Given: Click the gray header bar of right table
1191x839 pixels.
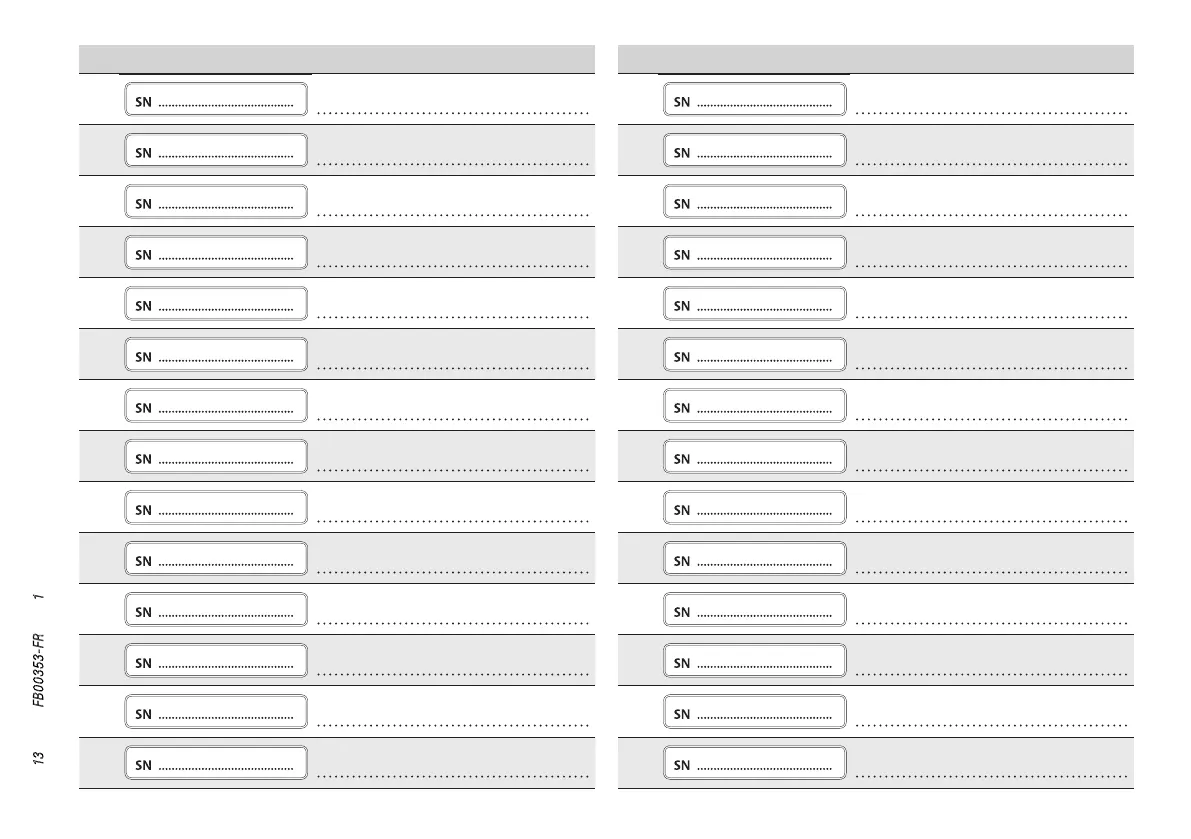Looking at the screenshot, I should [x=875, y=59].
